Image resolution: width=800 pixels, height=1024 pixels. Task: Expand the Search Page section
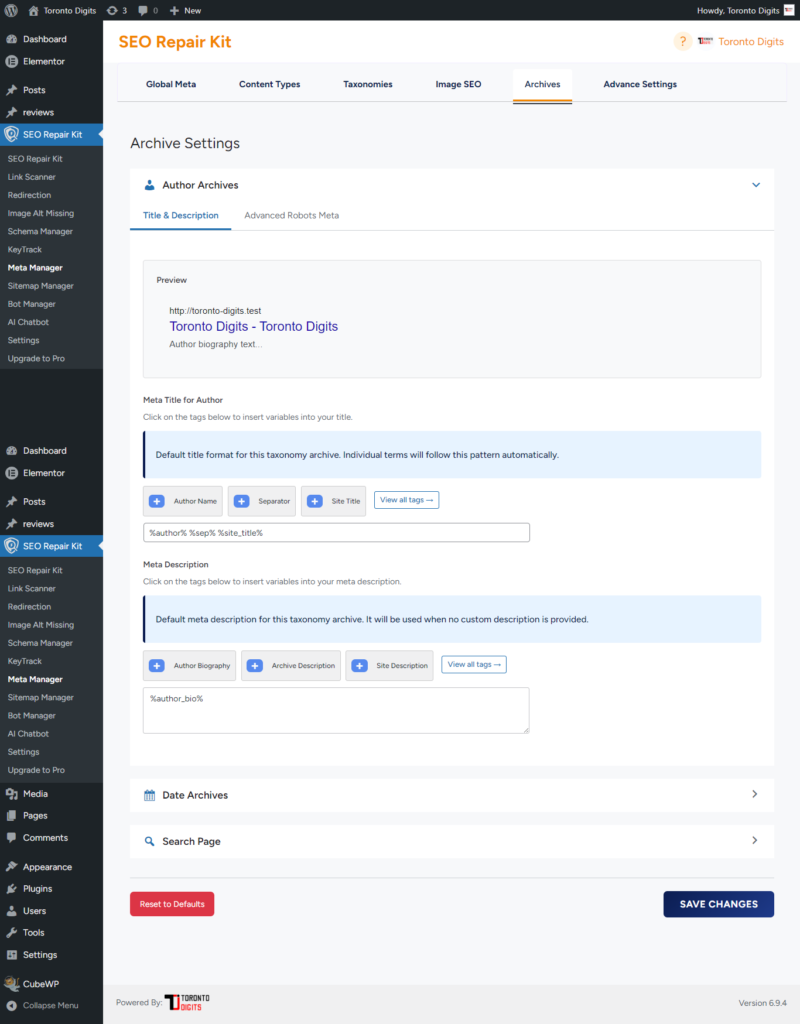click(x=755, y=841)
